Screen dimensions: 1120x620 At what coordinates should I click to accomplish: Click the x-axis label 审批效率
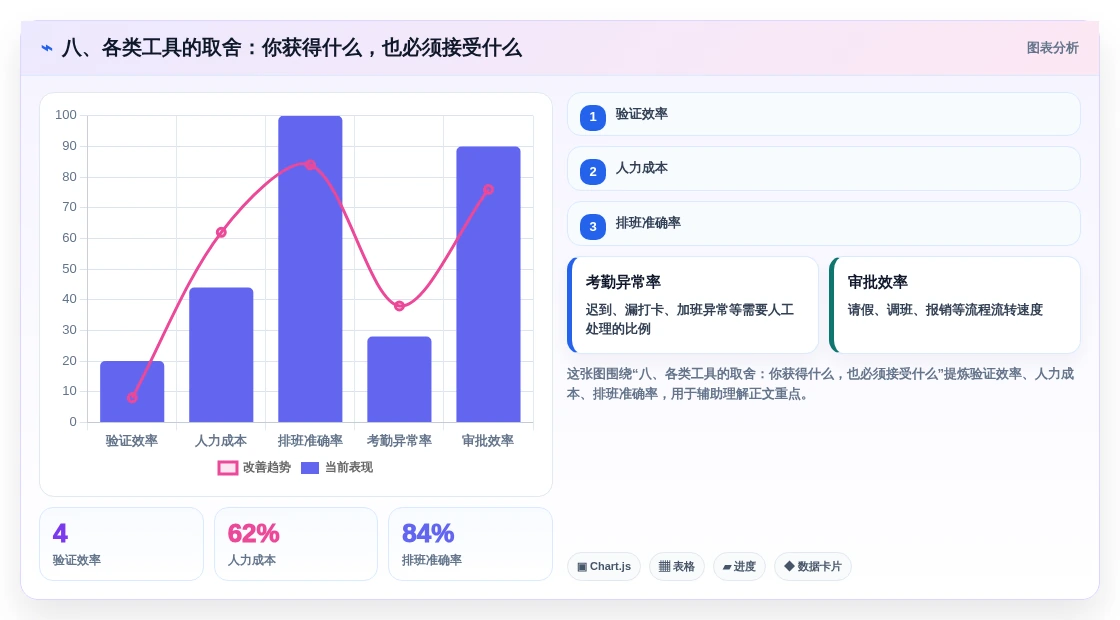(x=489, y=441)
